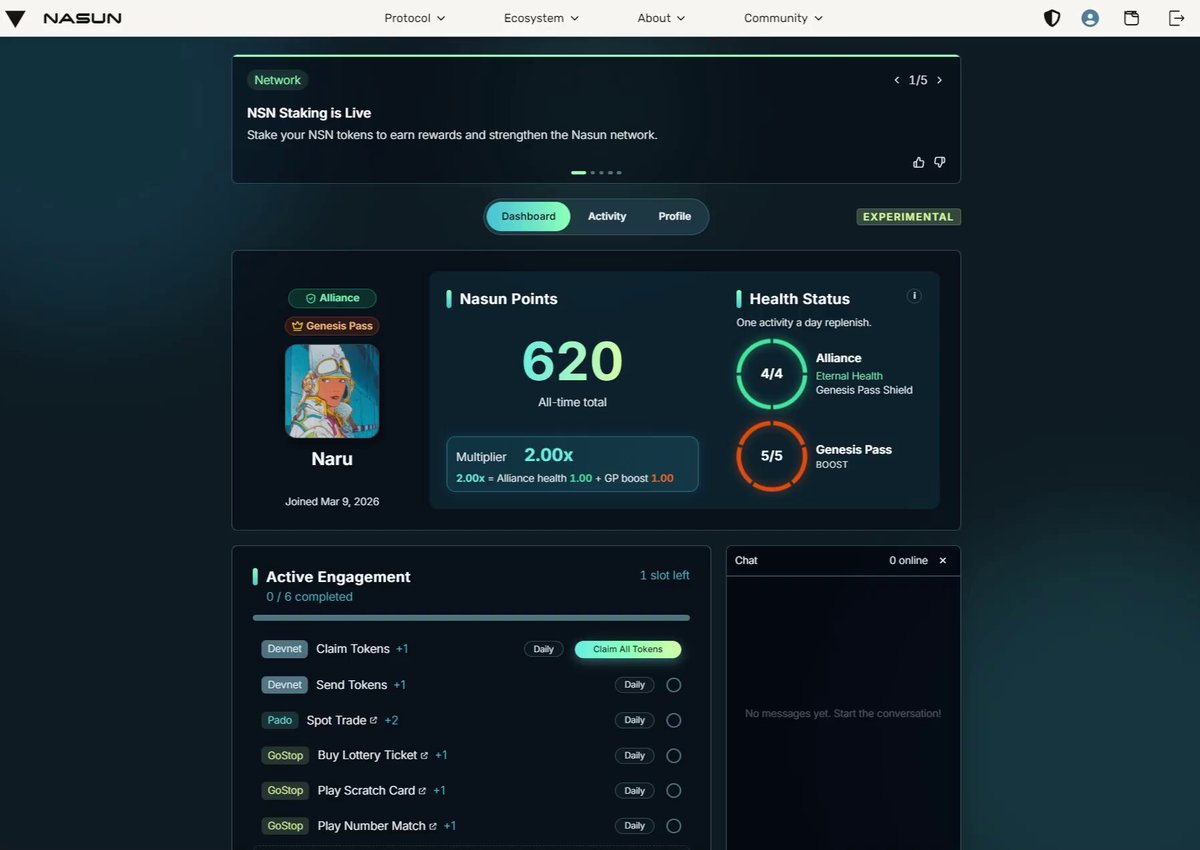Select the active banner pagination dot
Screen dimensions: 1200x850
(x=578, y=173)
